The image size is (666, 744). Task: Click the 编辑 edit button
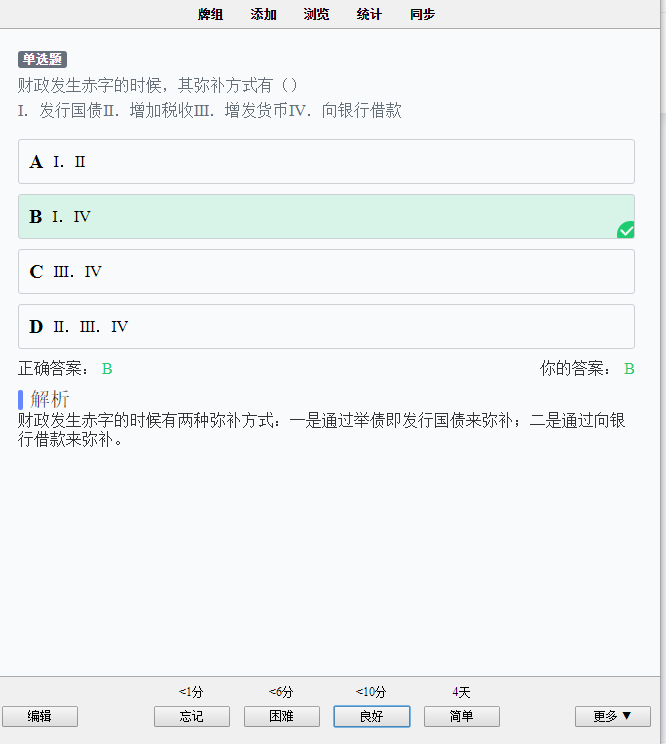(x=40, y=716)
